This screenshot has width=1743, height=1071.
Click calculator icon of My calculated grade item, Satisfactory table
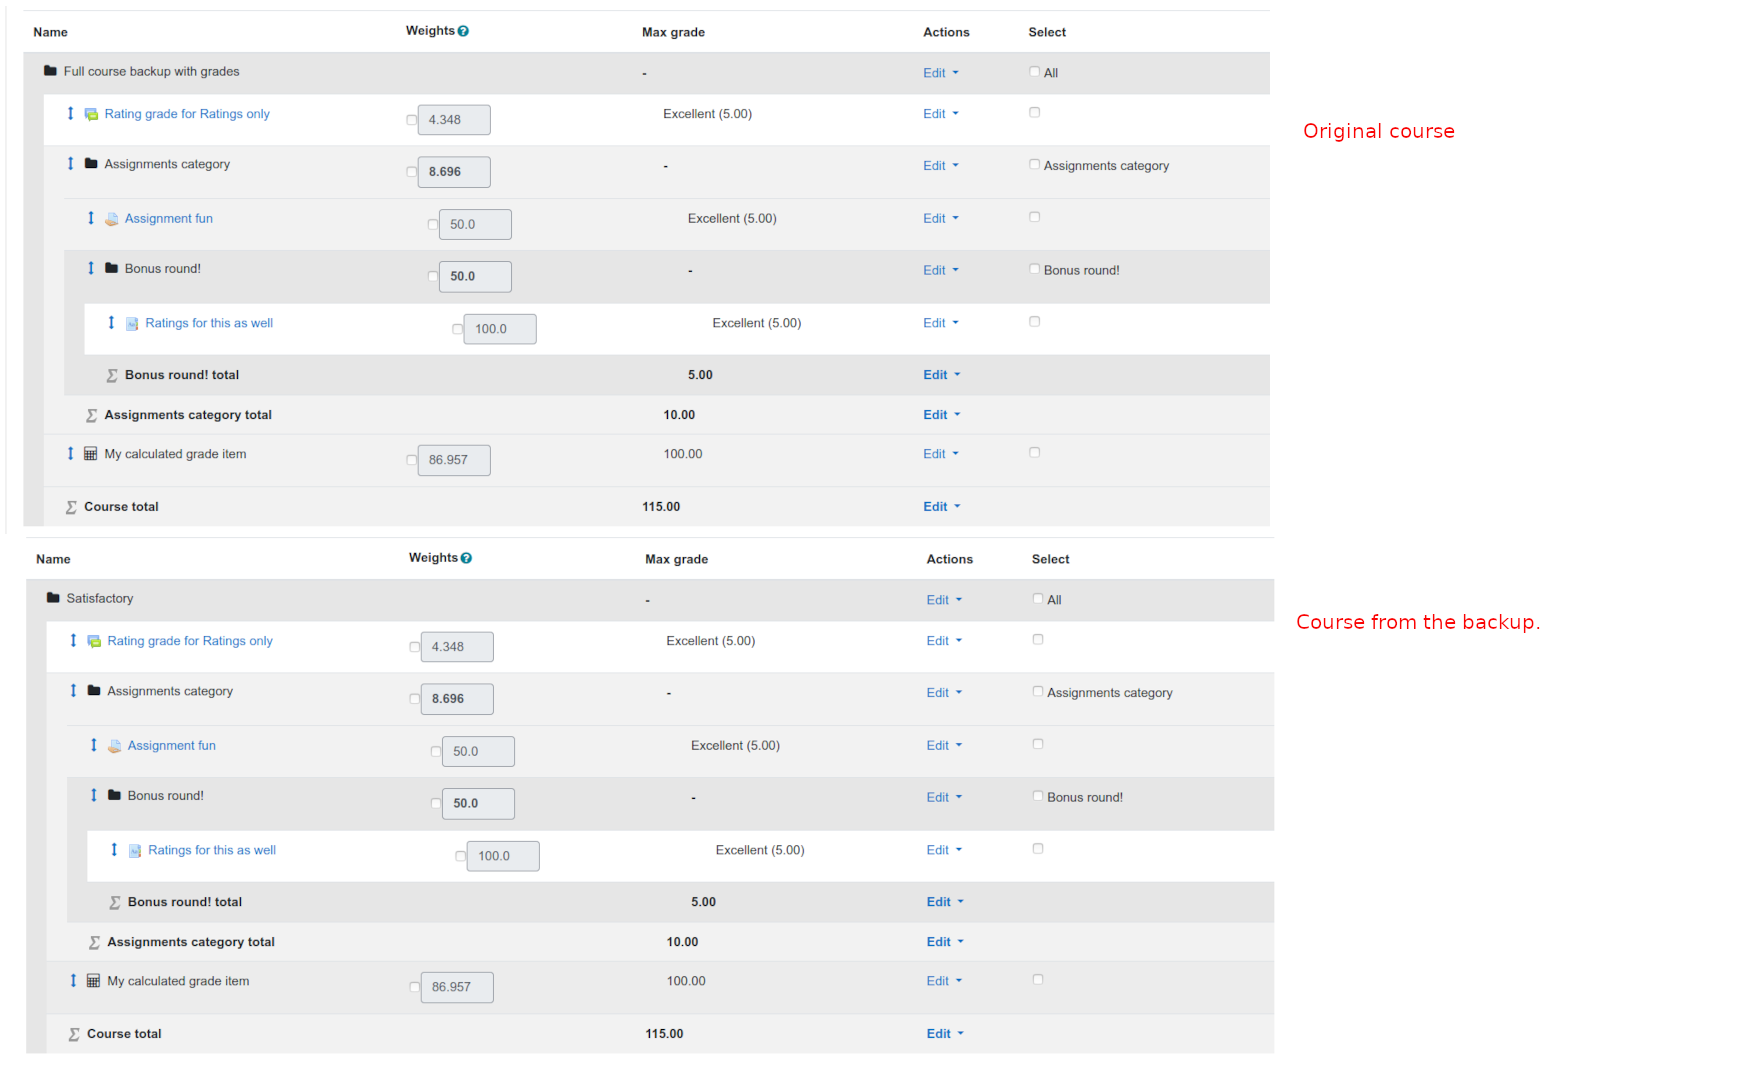click(94, 981)
